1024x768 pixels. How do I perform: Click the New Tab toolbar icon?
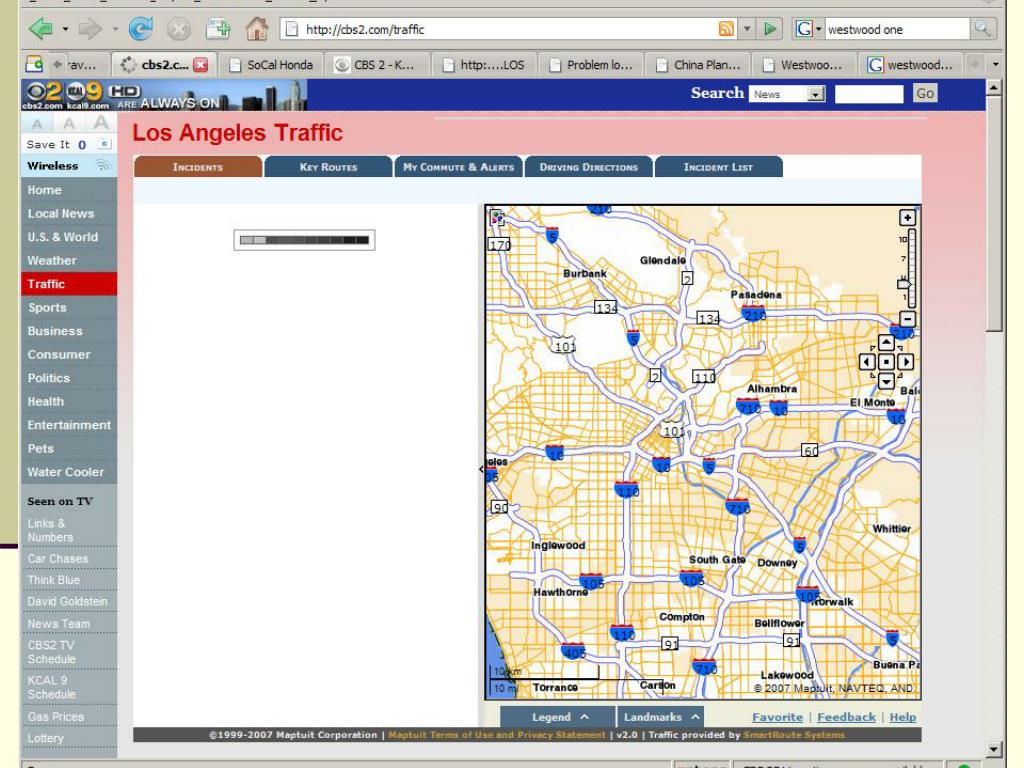pyautogui.click(x=217, y=29)
